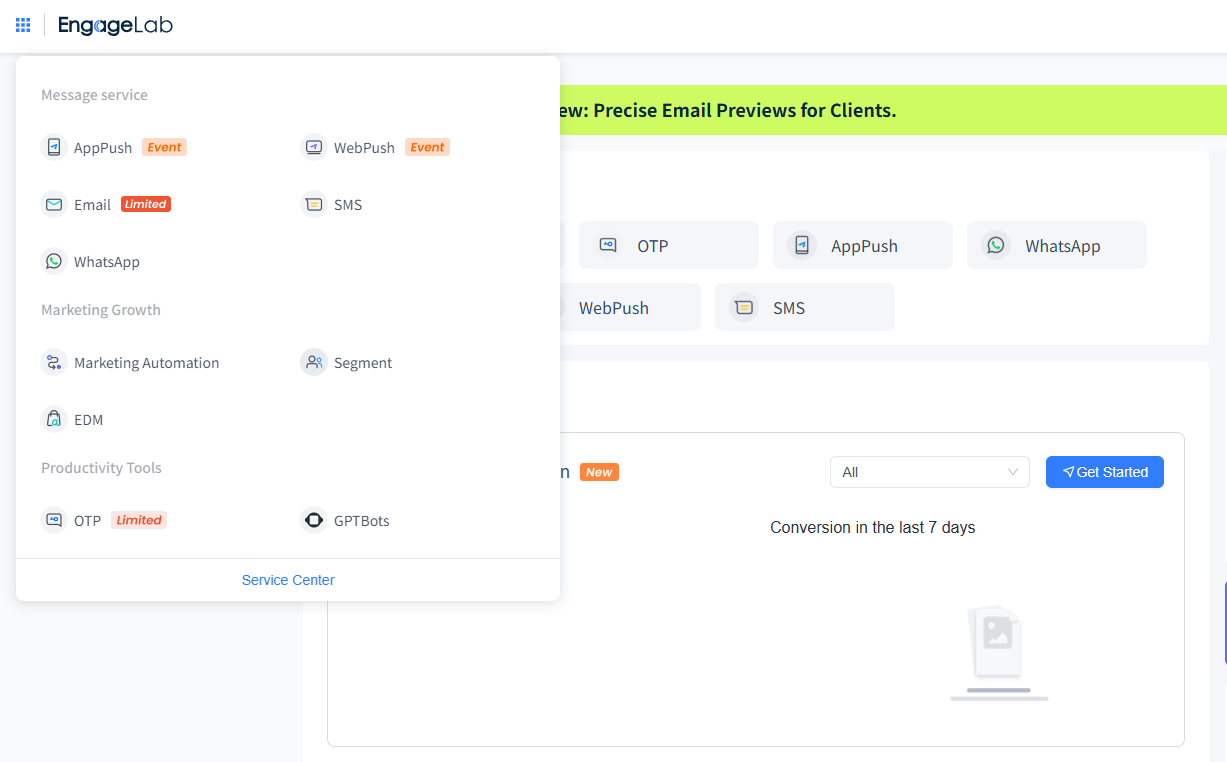
Task: Click the OTP card icon on dashboard
Action: point(608,245)
